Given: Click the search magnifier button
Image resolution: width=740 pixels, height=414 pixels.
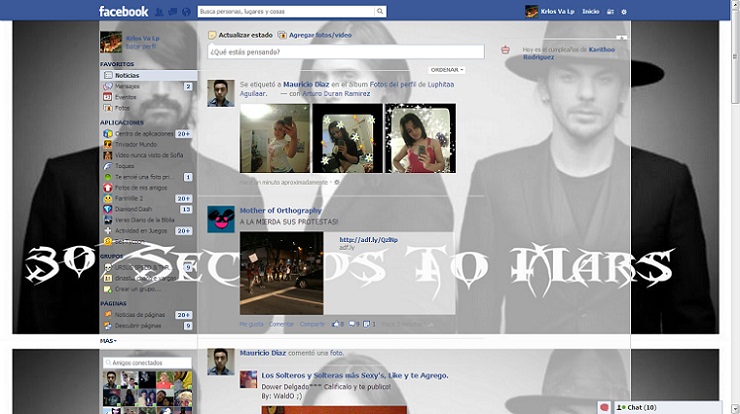Looking at the screenshot, I should pyautogui.click(x=380, y=11).
